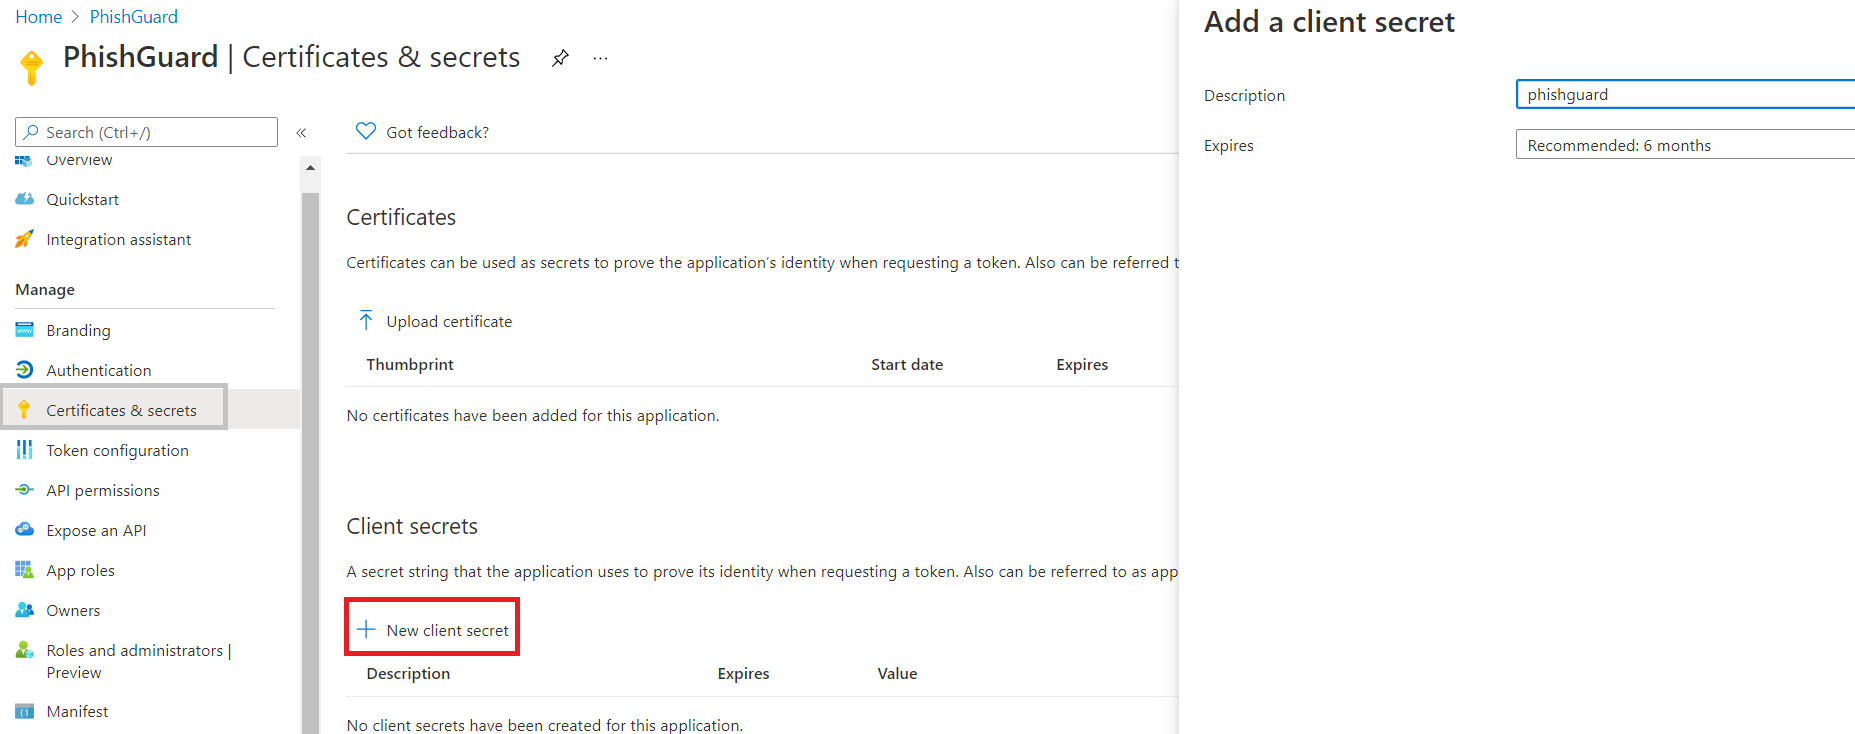Click the Description field containing phishguard

1685,94
